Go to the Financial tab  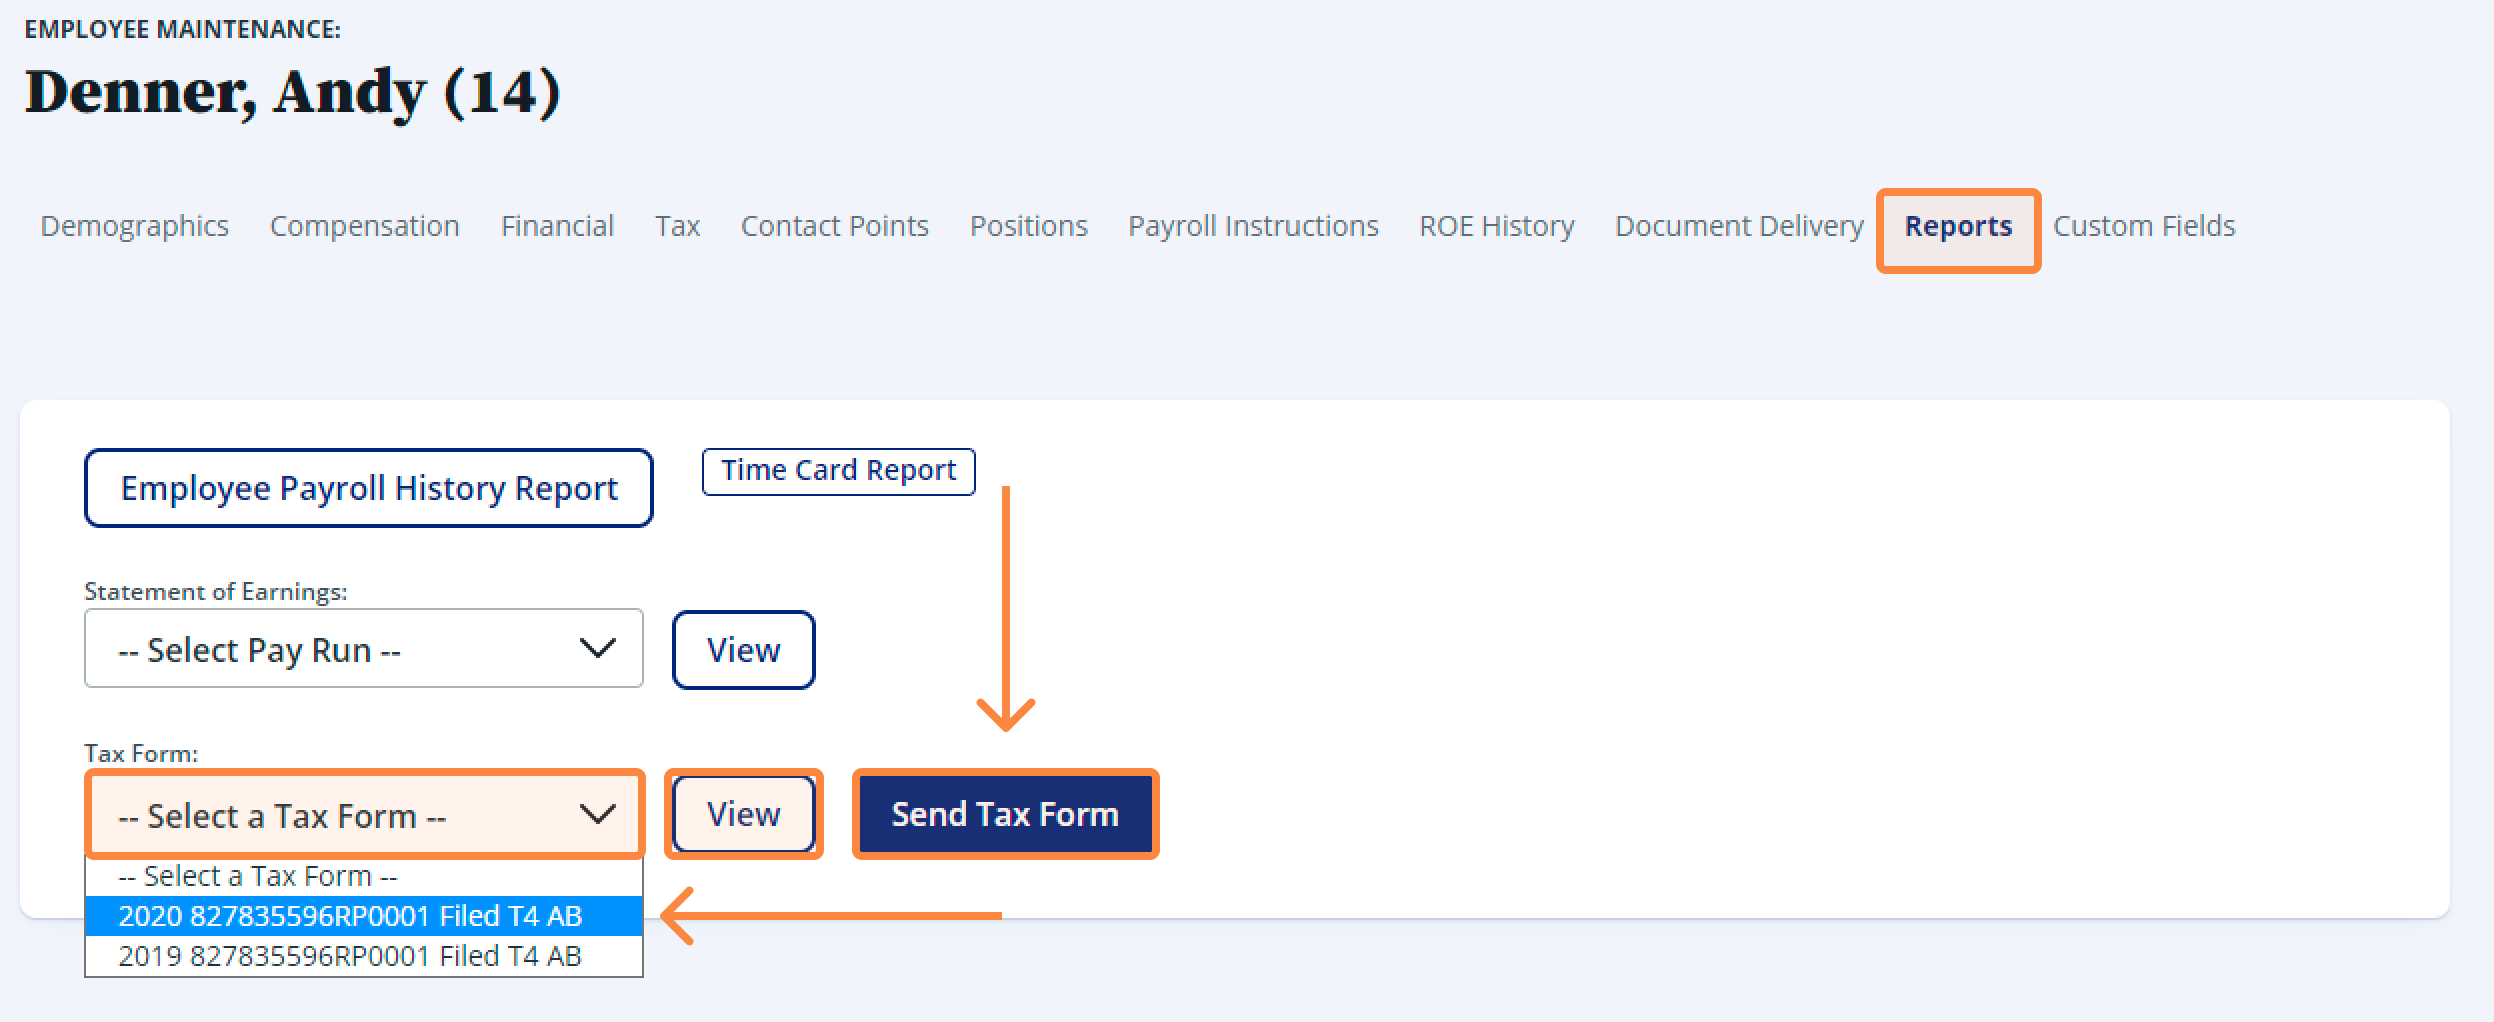click(x=558, y=226)
